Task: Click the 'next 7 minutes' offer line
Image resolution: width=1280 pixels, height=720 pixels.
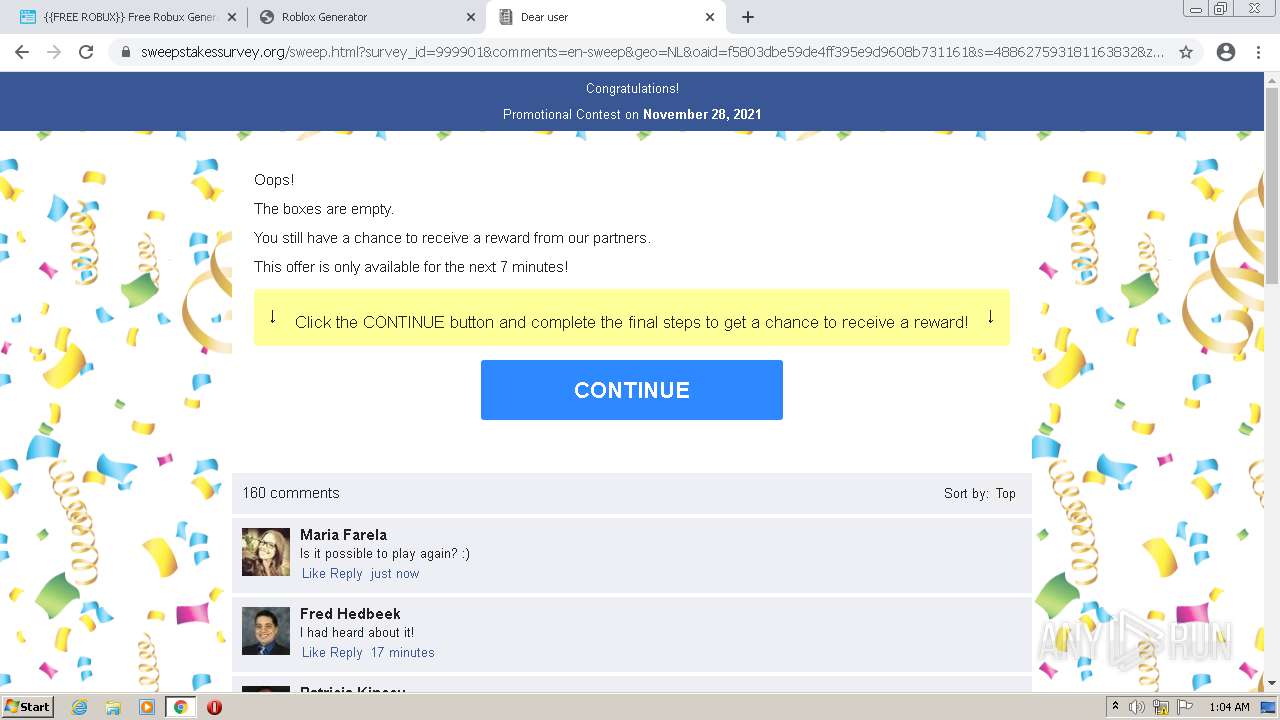Action: [x=411, y=267]
